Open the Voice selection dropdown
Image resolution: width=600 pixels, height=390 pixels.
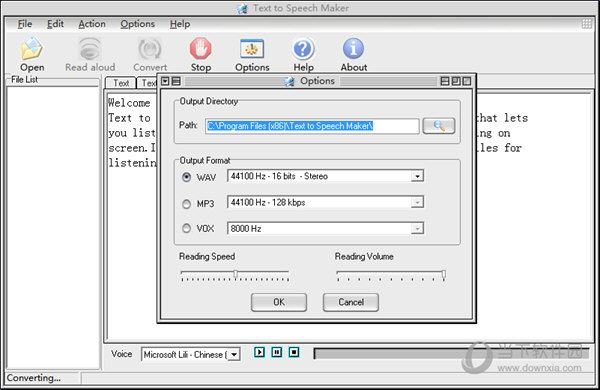click(234, 355)
